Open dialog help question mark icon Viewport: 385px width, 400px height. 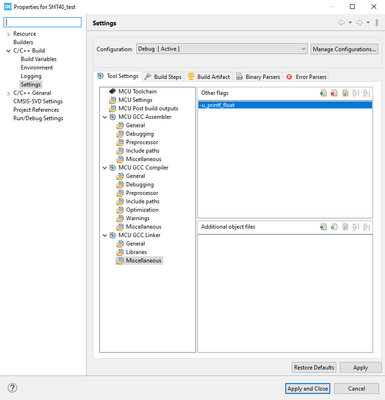coord(12,388)
